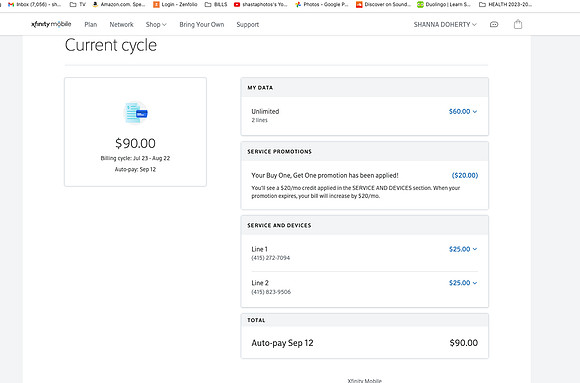Open the chat assistant icon
The height and width of the screenshot is (383, 580).
click(494, 24)
